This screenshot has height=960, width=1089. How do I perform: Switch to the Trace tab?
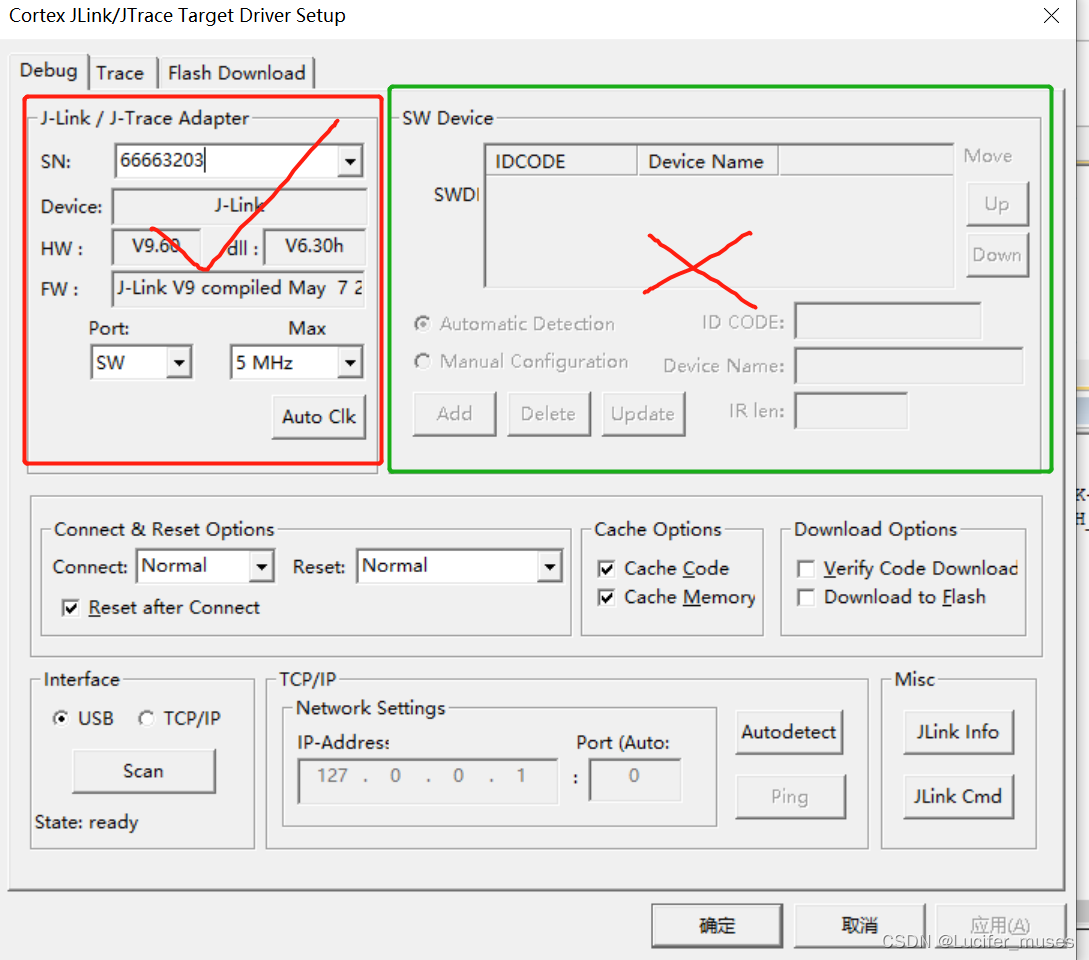pos(121,72)
